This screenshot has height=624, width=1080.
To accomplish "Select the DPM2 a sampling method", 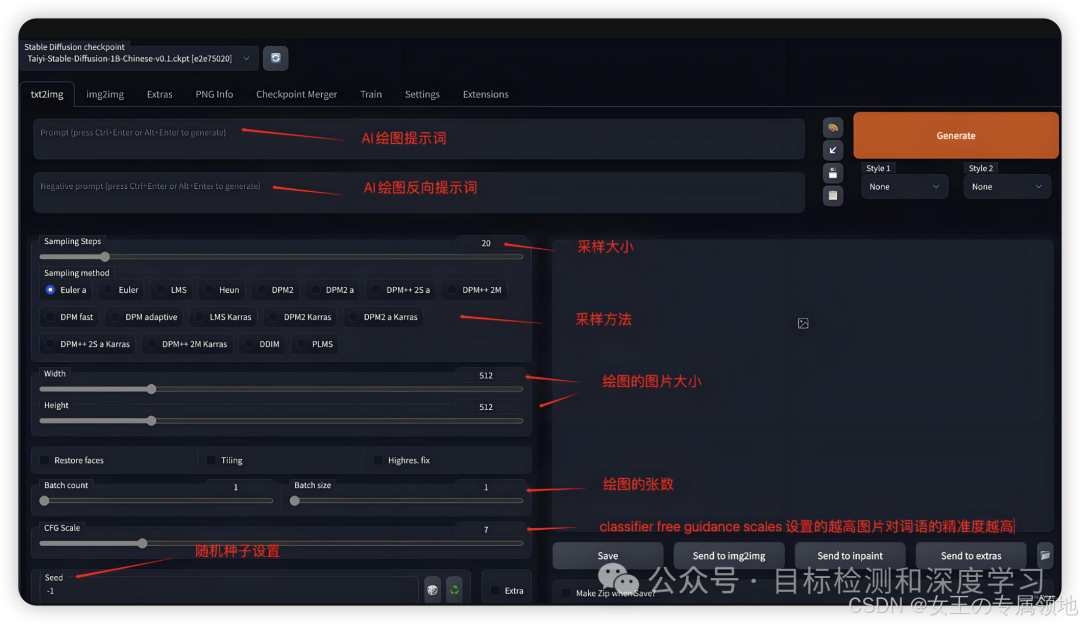I will coord(333,290).
